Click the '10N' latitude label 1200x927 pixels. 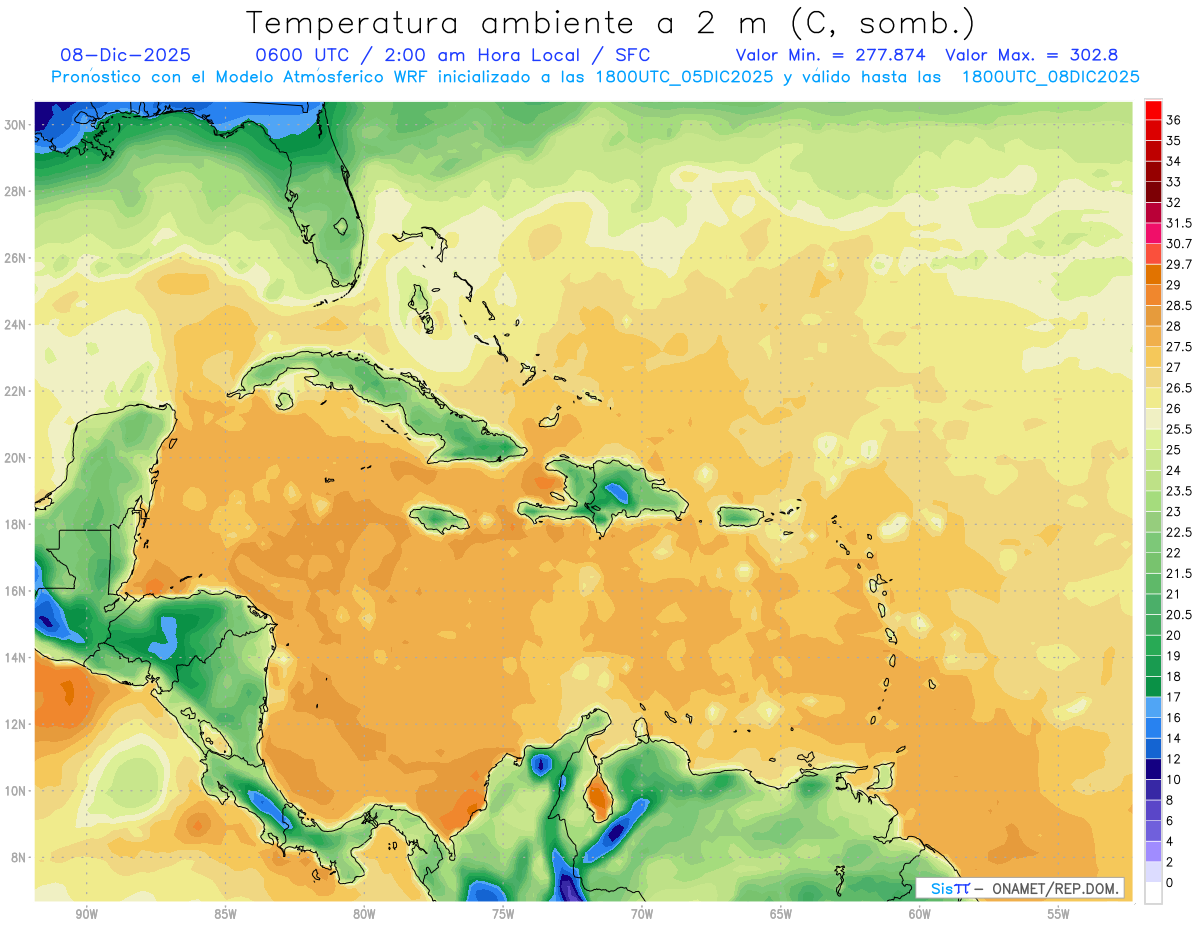(x=16, y=791)
